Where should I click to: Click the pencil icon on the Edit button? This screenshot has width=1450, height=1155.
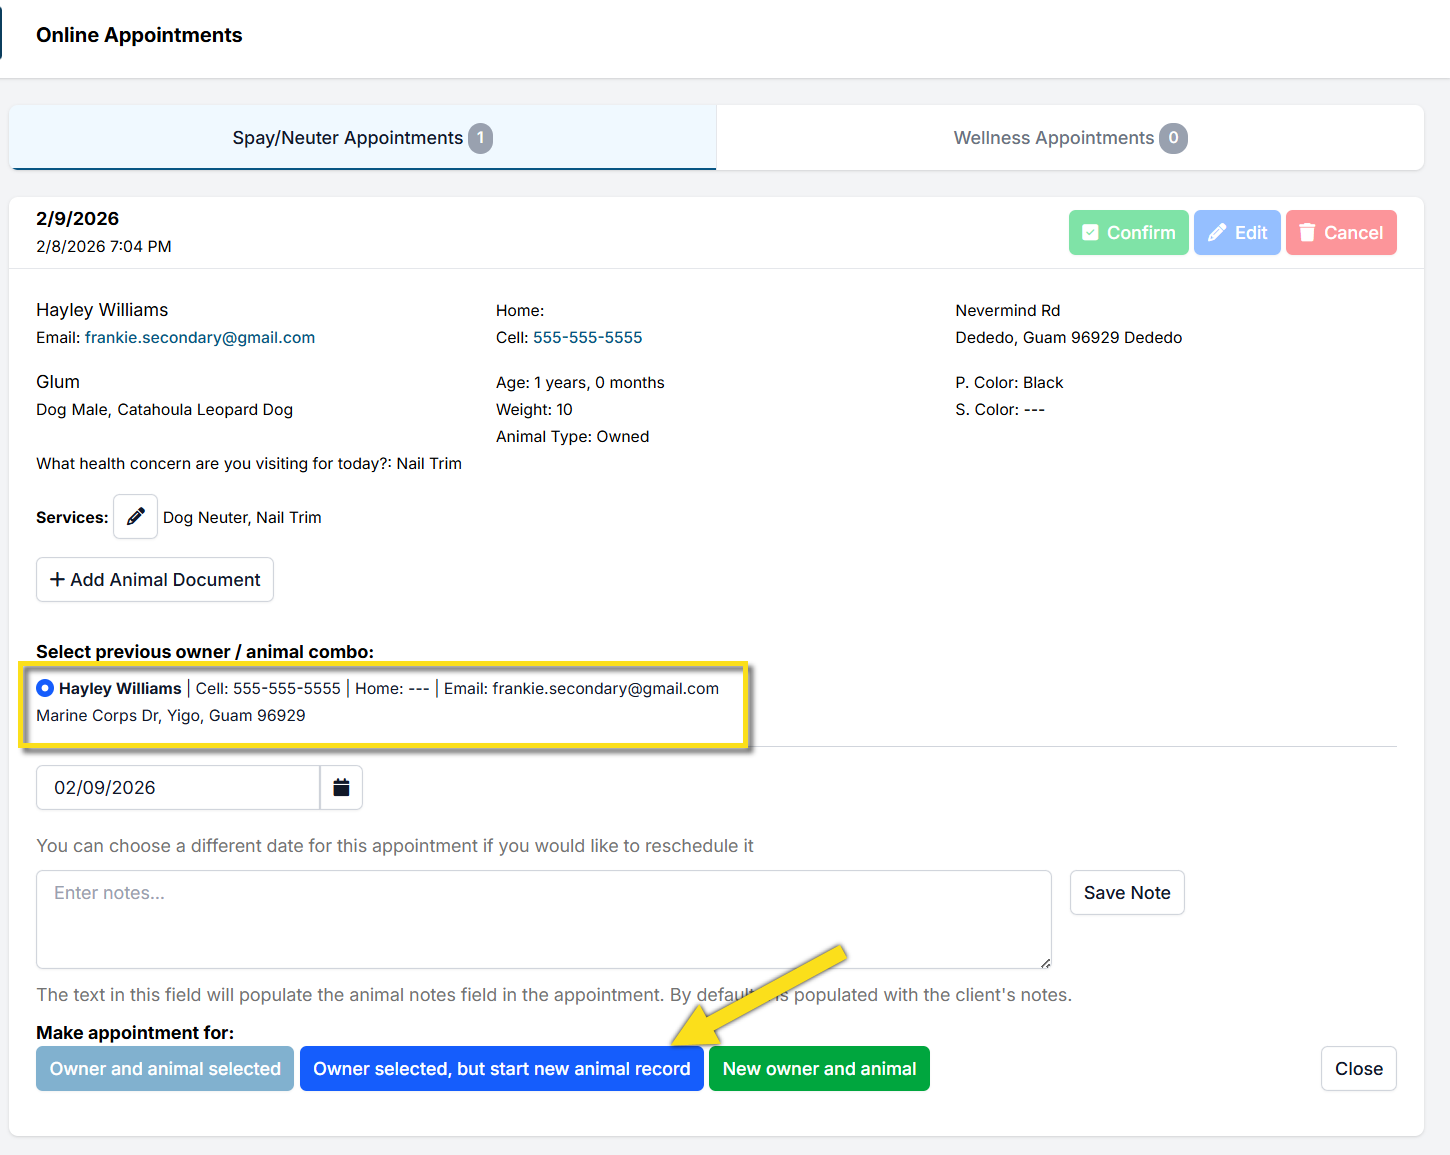1217,233
